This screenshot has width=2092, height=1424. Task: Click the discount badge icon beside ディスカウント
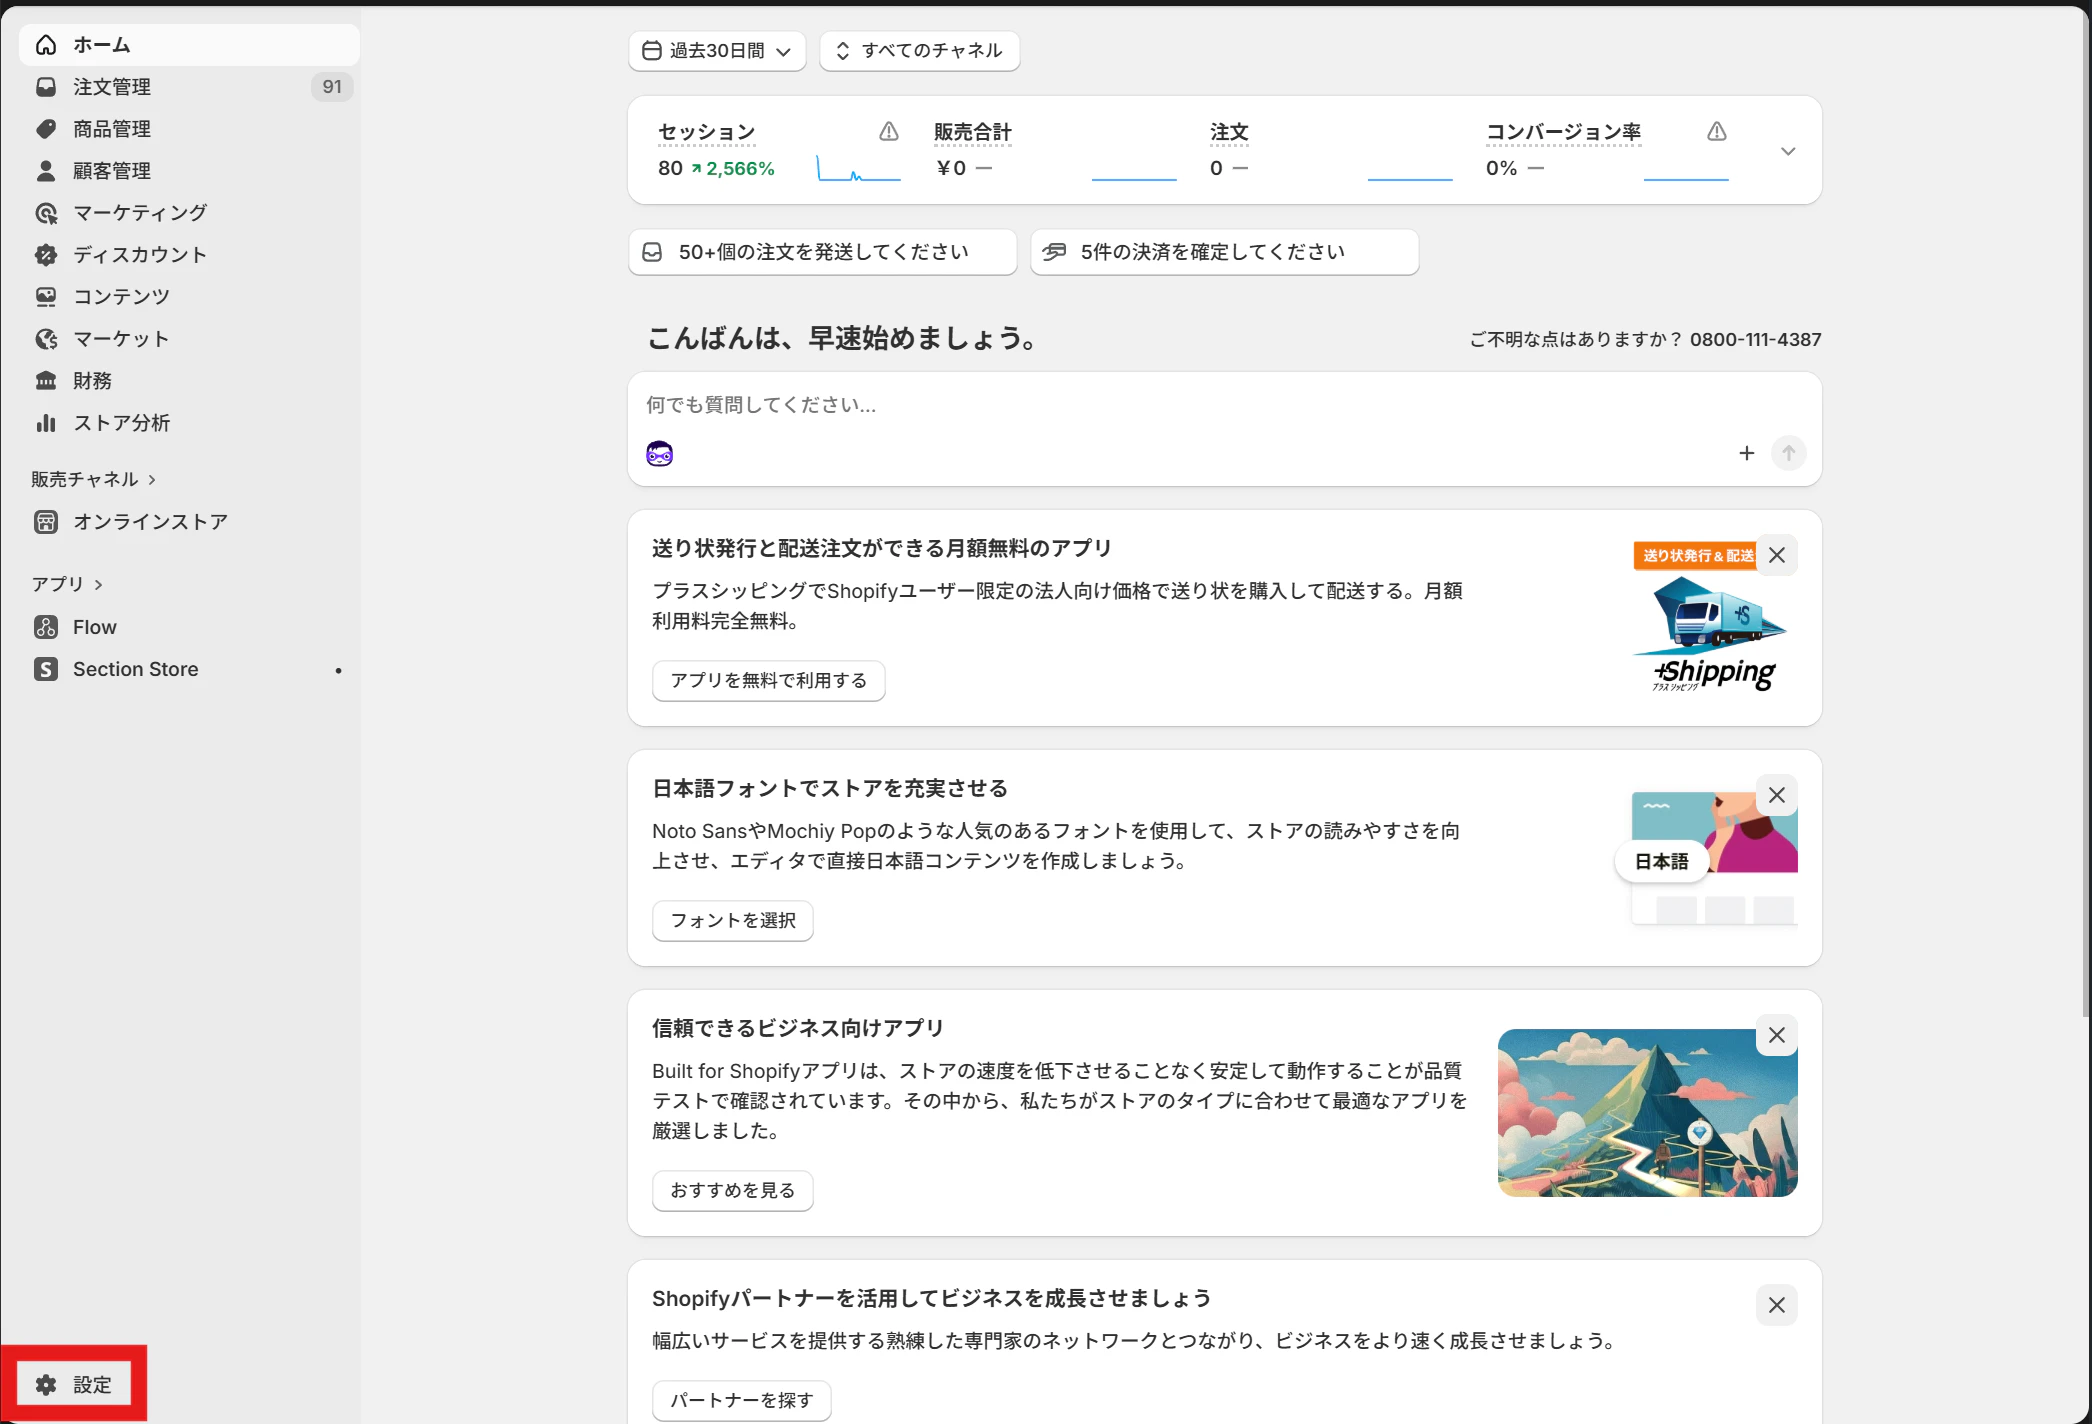click(46, 255)
